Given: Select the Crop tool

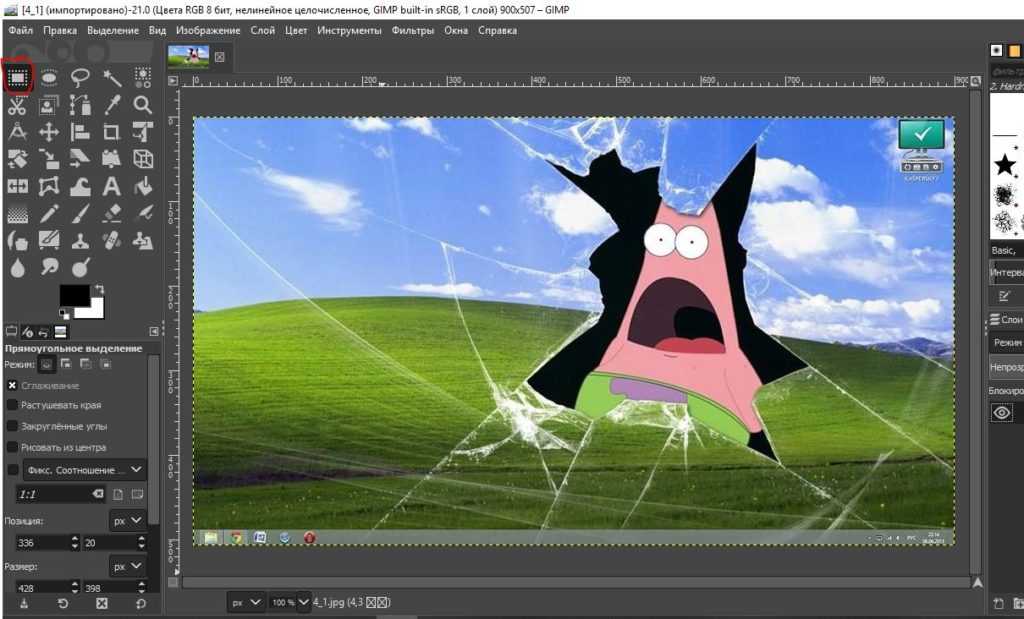Looking at the screenshot, I should [x=112, y=133].
